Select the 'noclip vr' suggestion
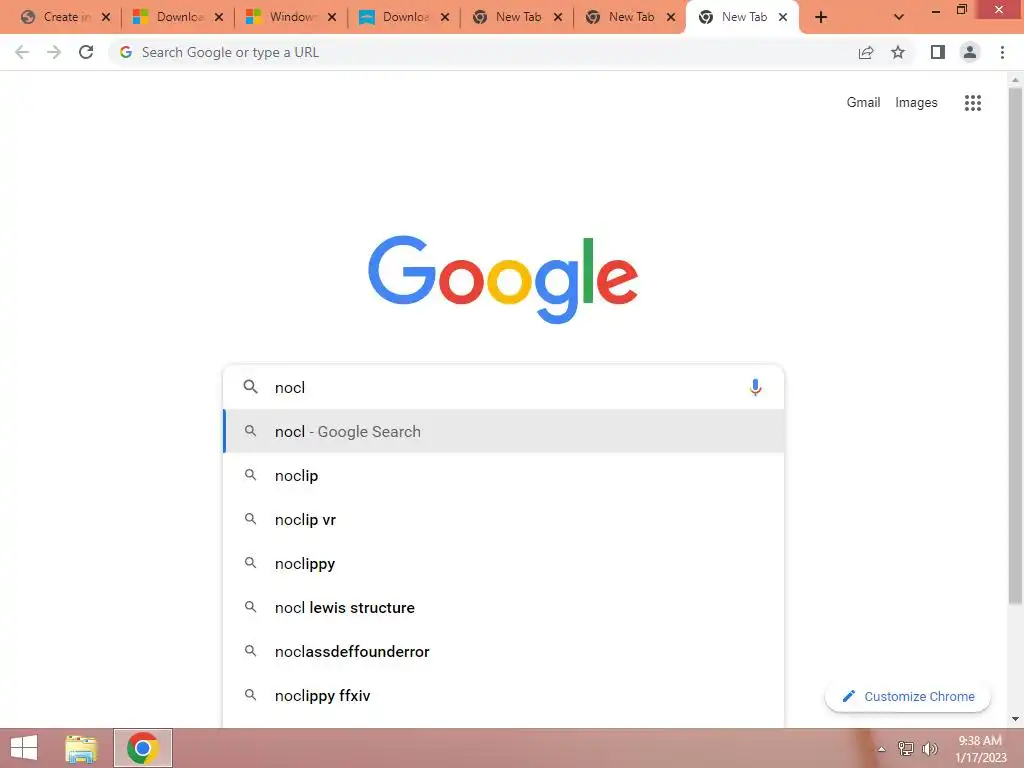Viewport: 1024px width, 768px height. click(504, 520)
